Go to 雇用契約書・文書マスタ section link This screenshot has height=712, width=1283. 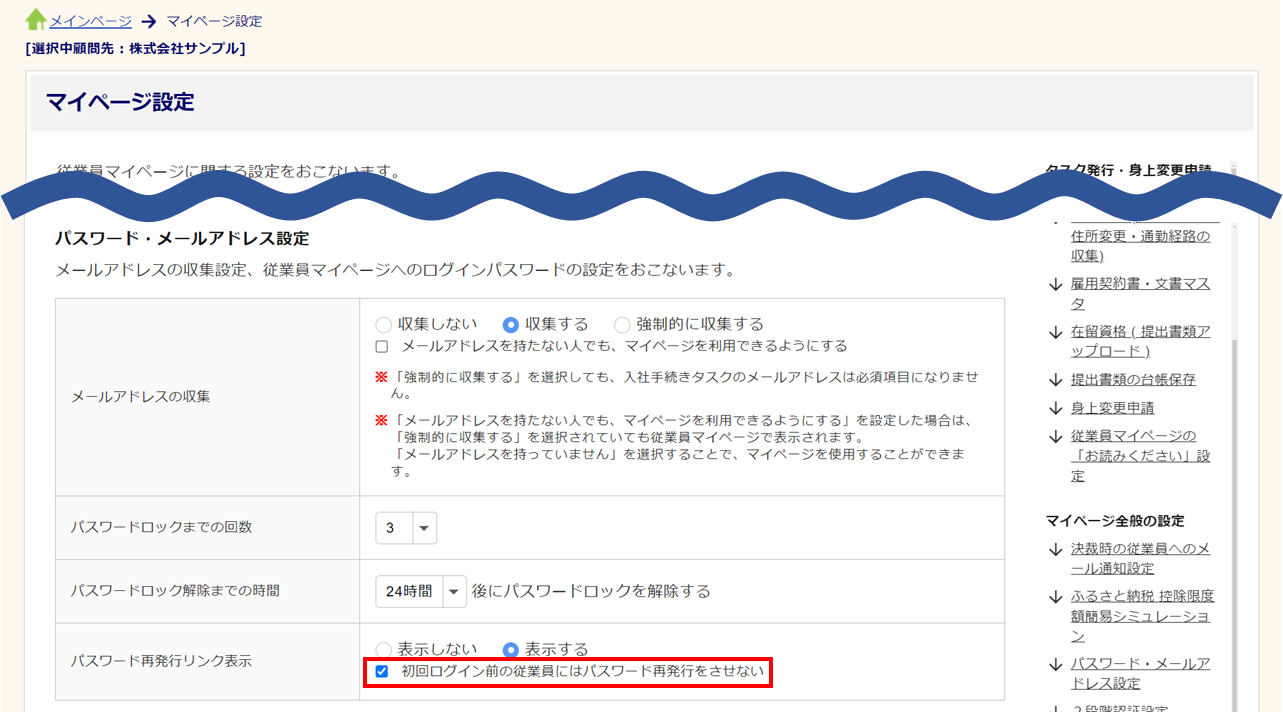[x=1141, y=294]
